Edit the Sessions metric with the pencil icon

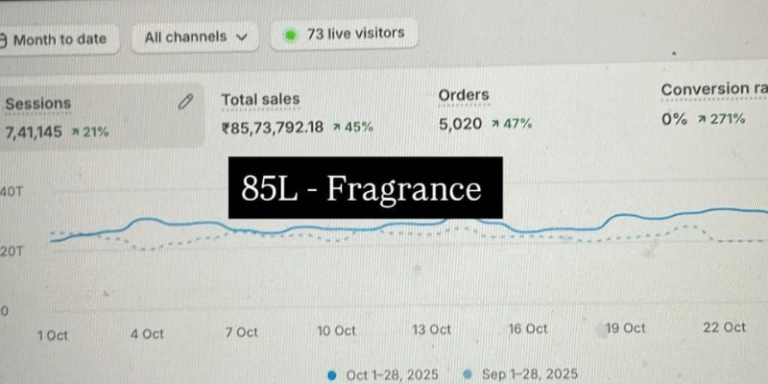[185, 102]
